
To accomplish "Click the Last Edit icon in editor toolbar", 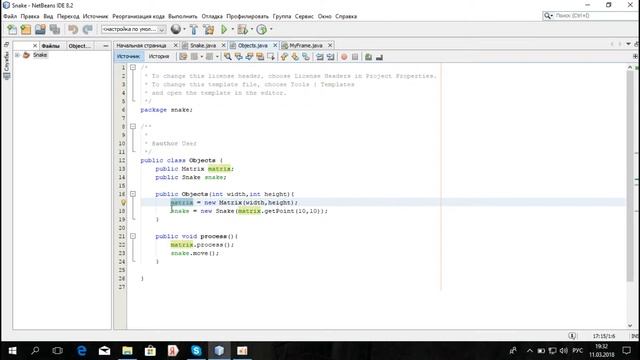I will pos(183,57).
